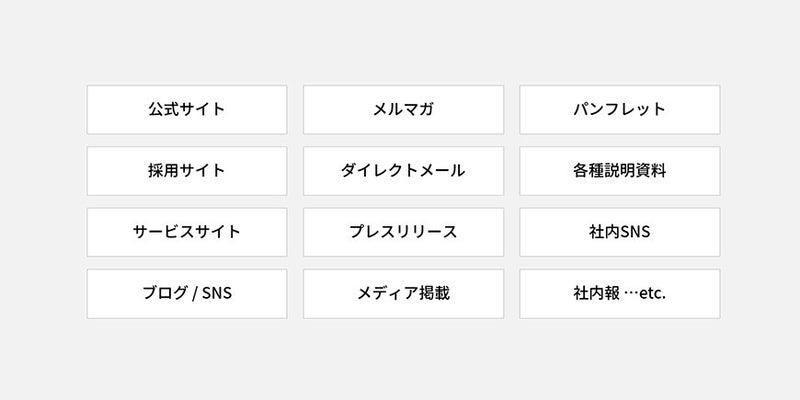Click the 公式サイト text label
The height and width of the screenshot is (400, 800).
pyautogui.click(x=187, y=109)
